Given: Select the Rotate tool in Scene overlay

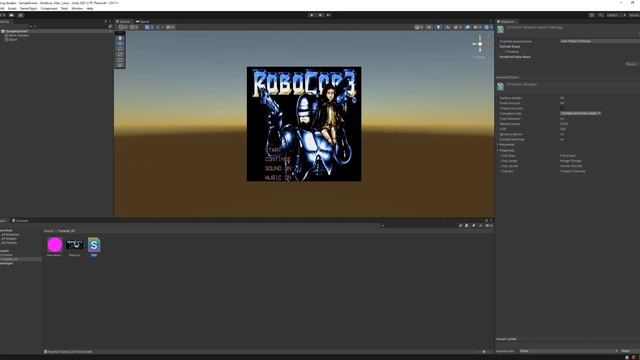Looking at the screenshot, I should tap(120, 49).
